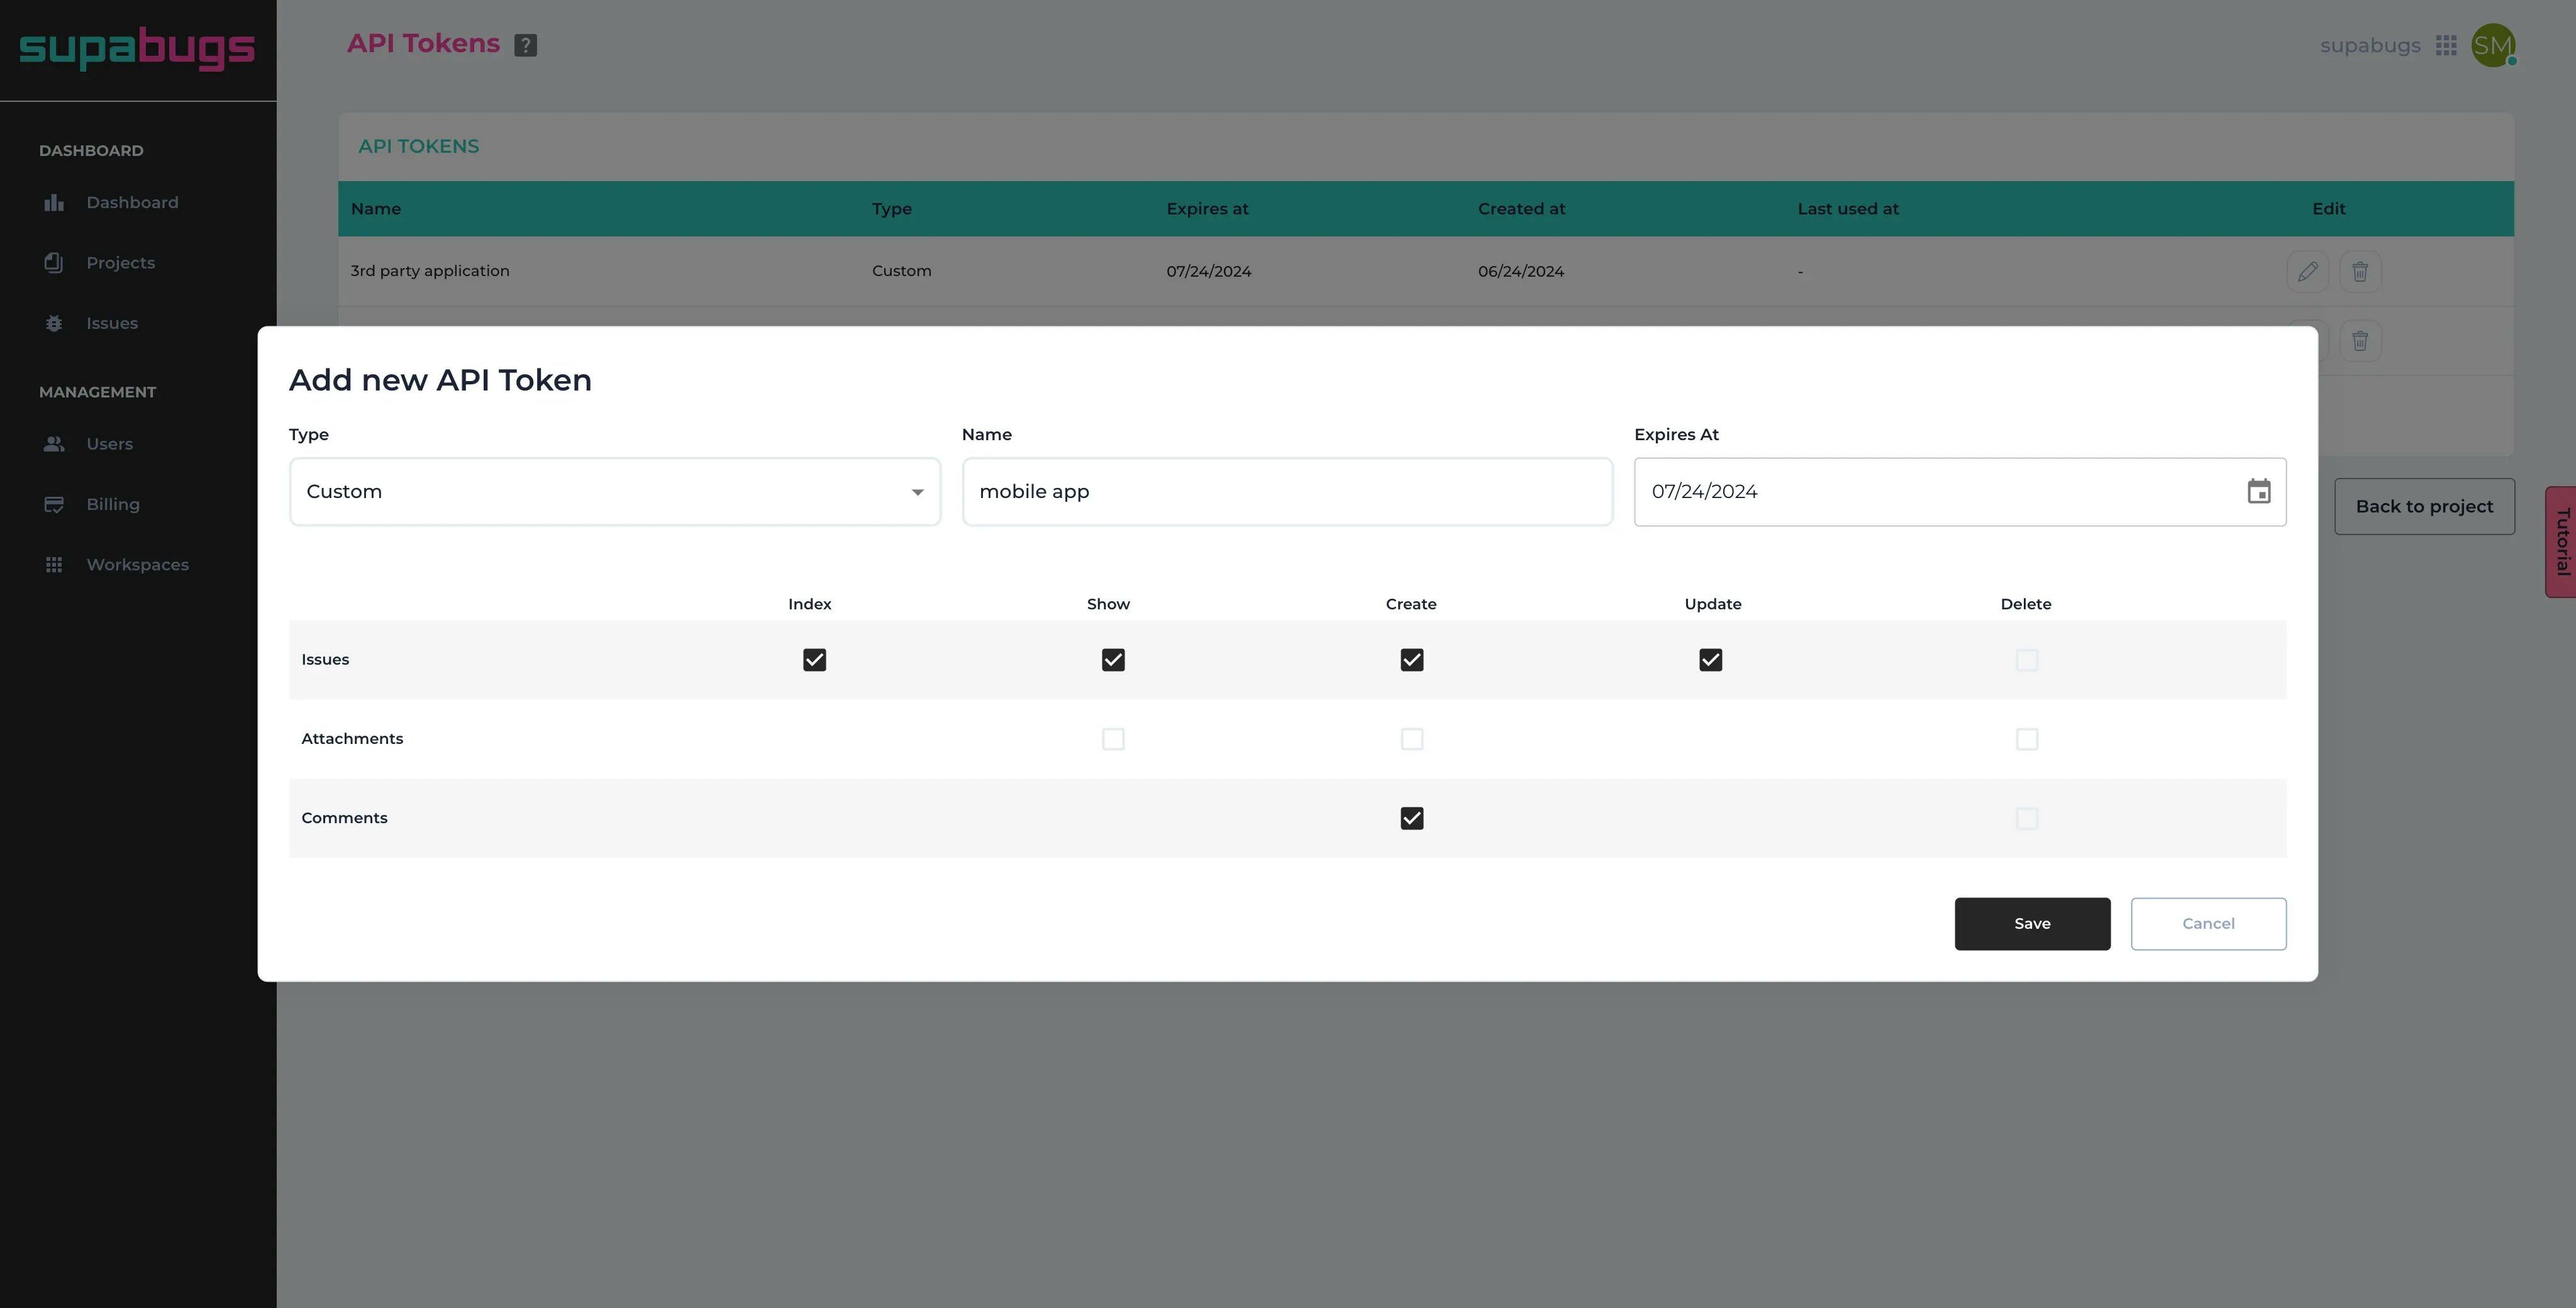Image resolution: width=2576 pixels, height=1308 pixels.
Task: Click the Issues permissions row label
Action: point(325,660)
